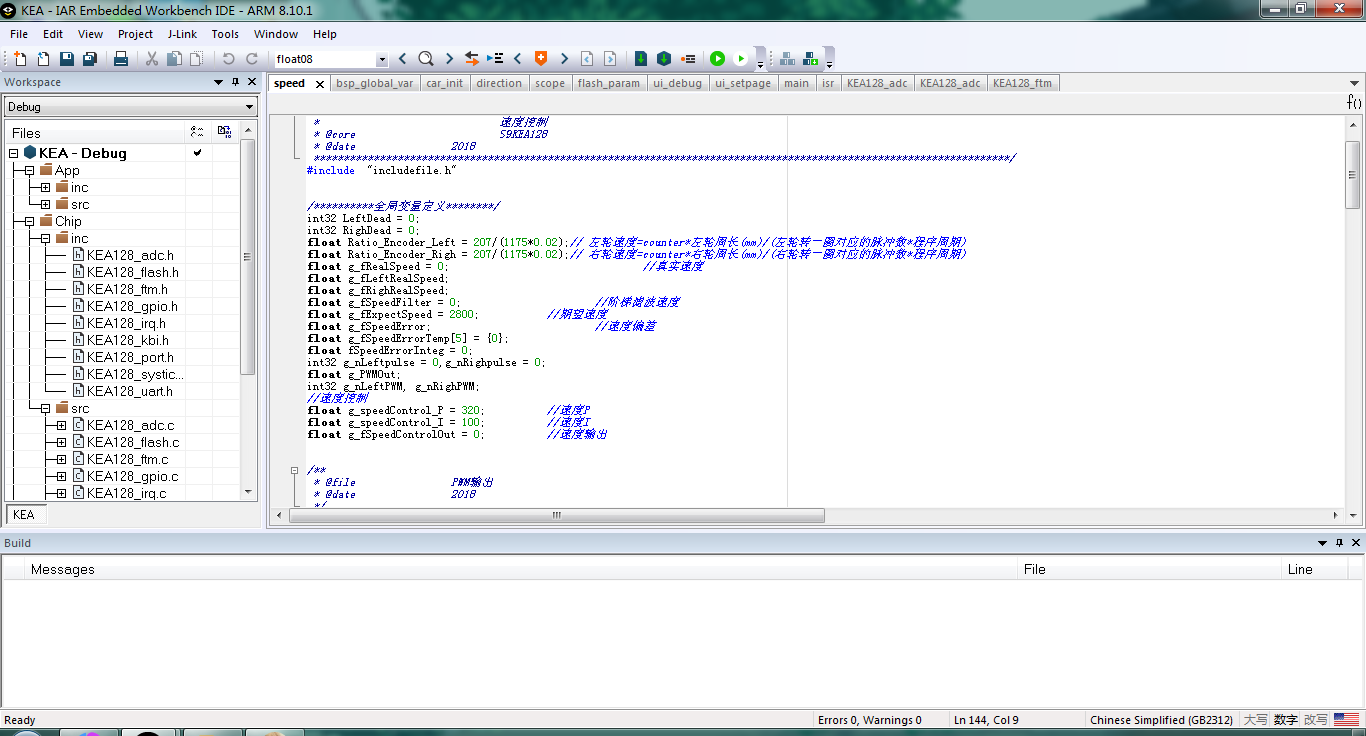The image size is (1366, 736).
Task: Close the speed editor tab
Action: pyautogui.click(x=320, y=84)
